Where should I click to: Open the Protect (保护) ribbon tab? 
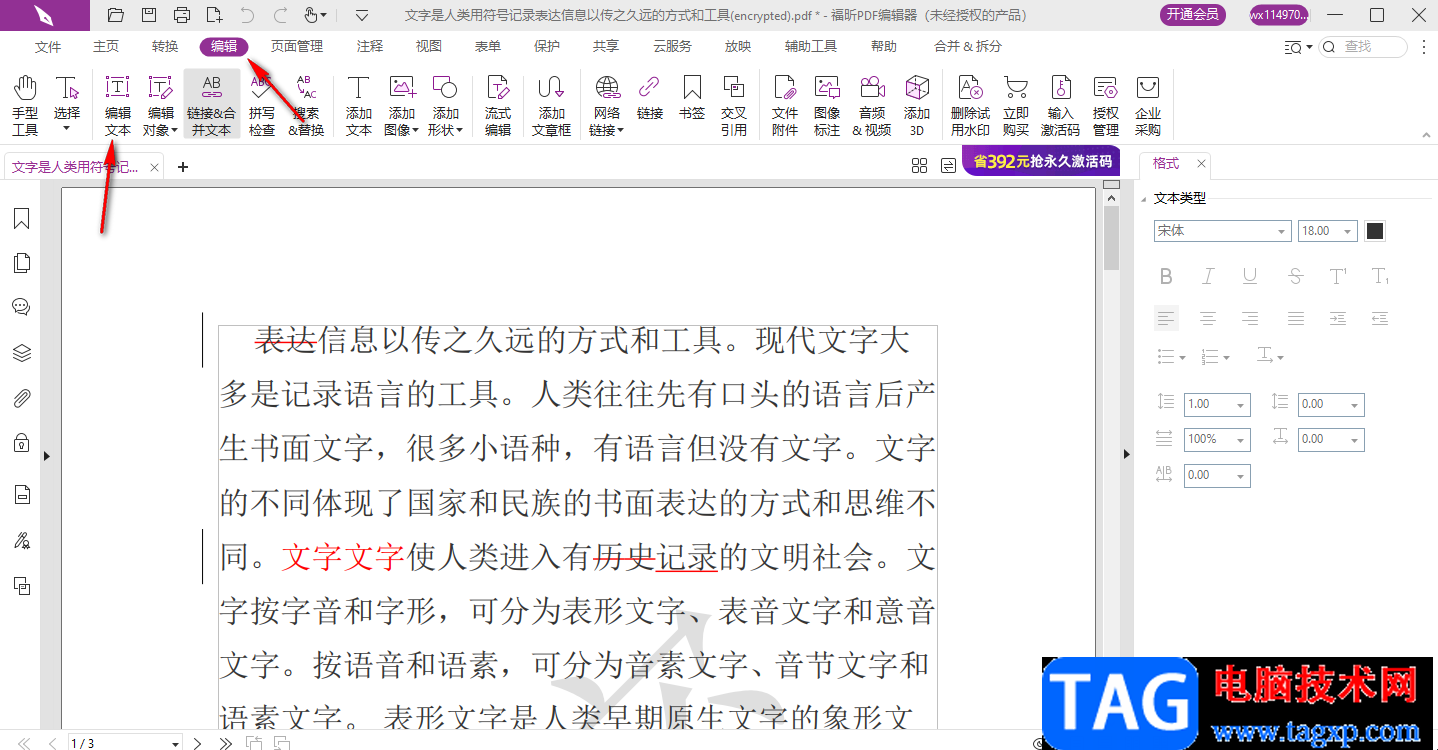pos(547,46)
